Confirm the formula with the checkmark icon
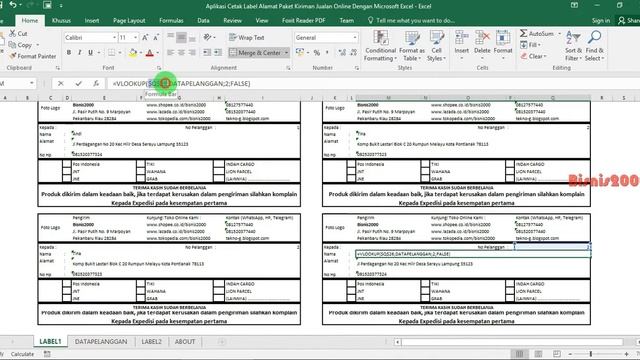The height and width of the screenshot is (360, 640). coord(78,83)
